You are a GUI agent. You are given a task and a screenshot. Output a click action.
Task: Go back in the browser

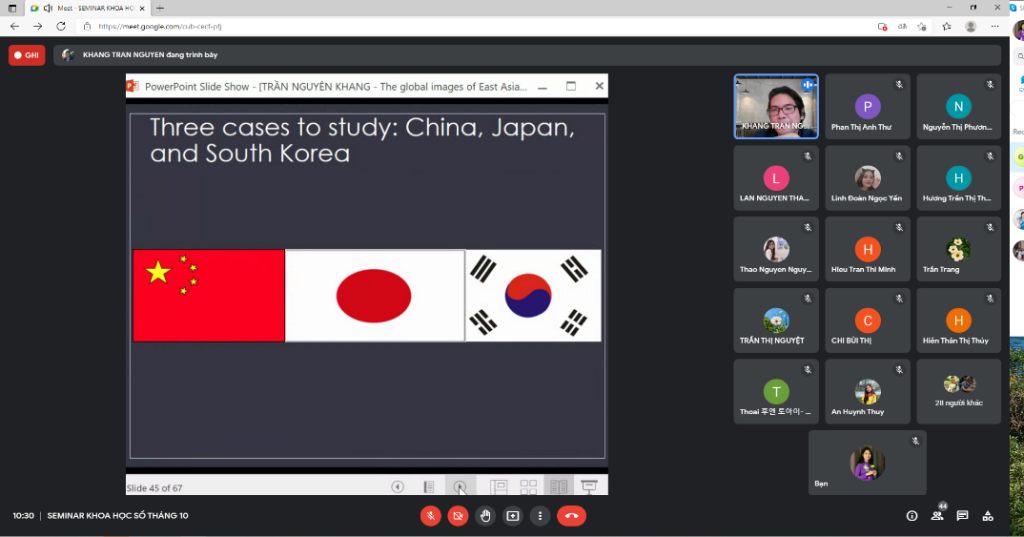(x=14, y=26)
